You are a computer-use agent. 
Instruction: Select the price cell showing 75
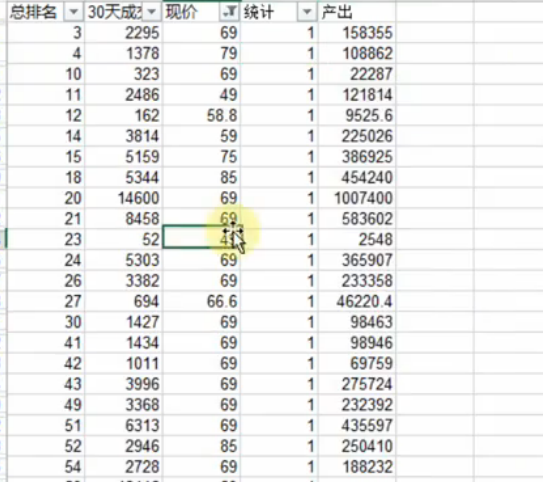[x=201, y=157]
